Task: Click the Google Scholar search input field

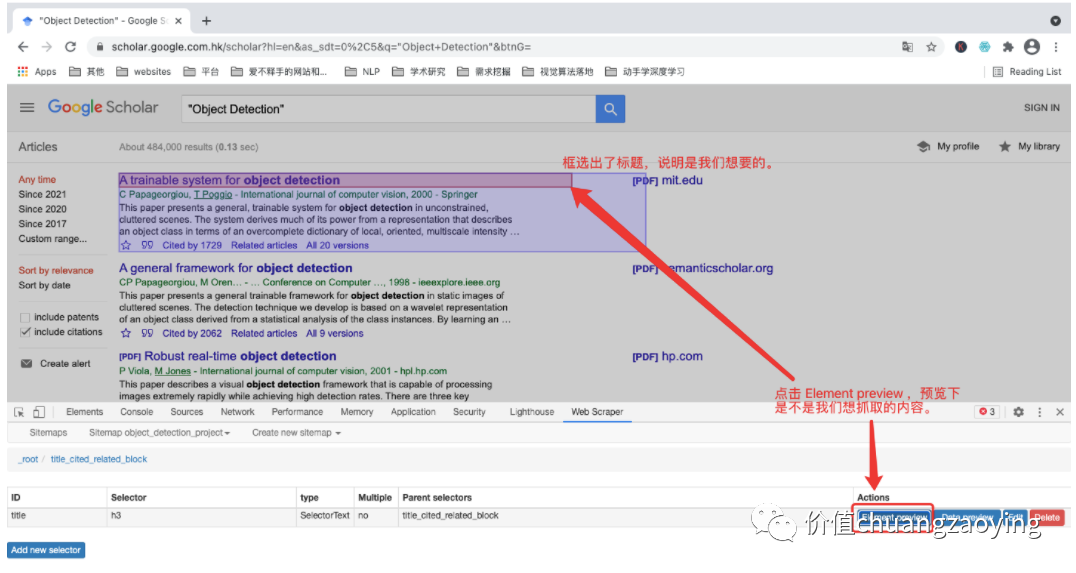Action: (388, 108)
